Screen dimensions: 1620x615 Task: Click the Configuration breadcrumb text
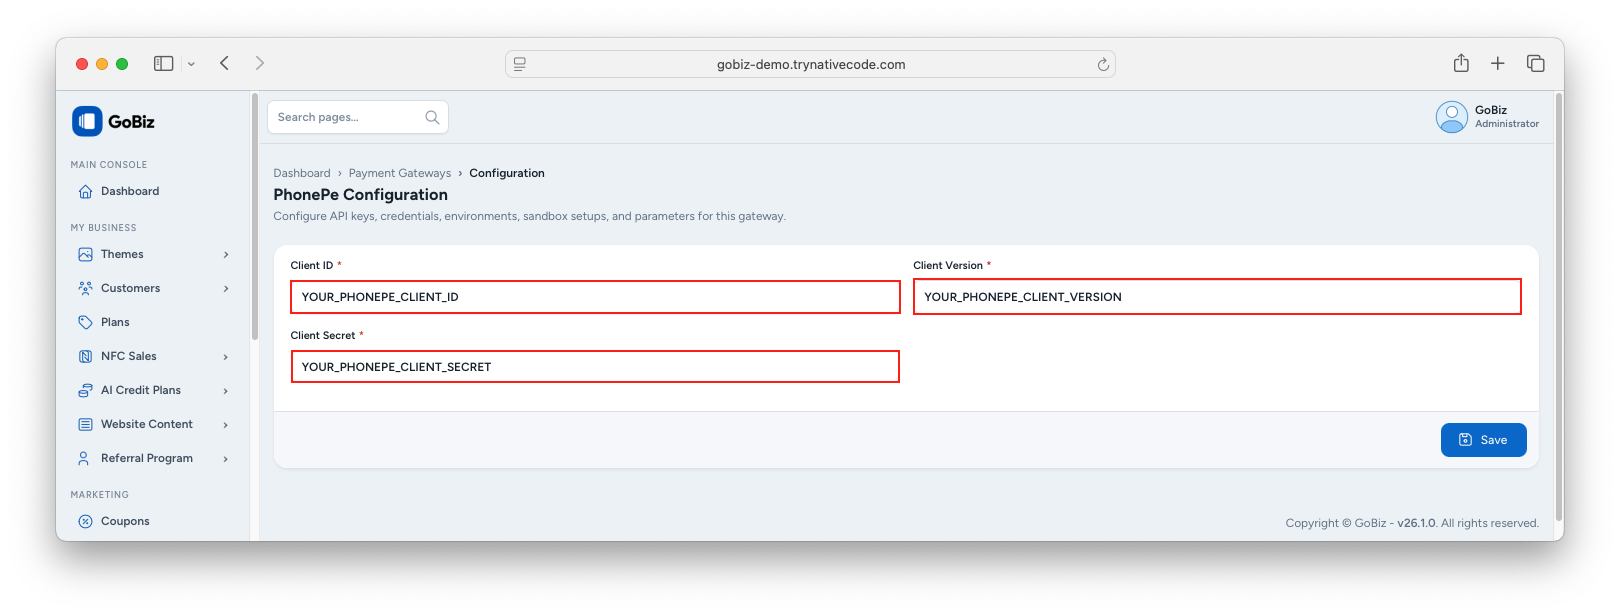click(507, 174)
